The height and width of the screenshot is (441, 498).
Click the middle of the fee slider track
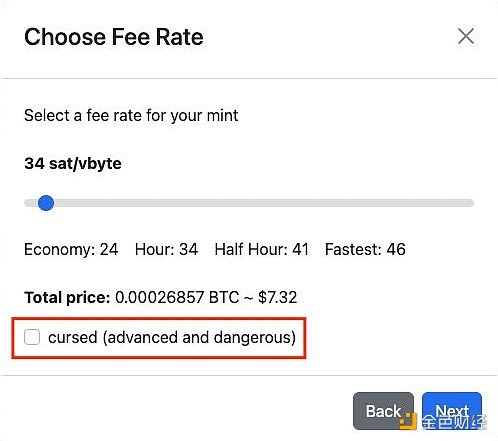(249, 203)
